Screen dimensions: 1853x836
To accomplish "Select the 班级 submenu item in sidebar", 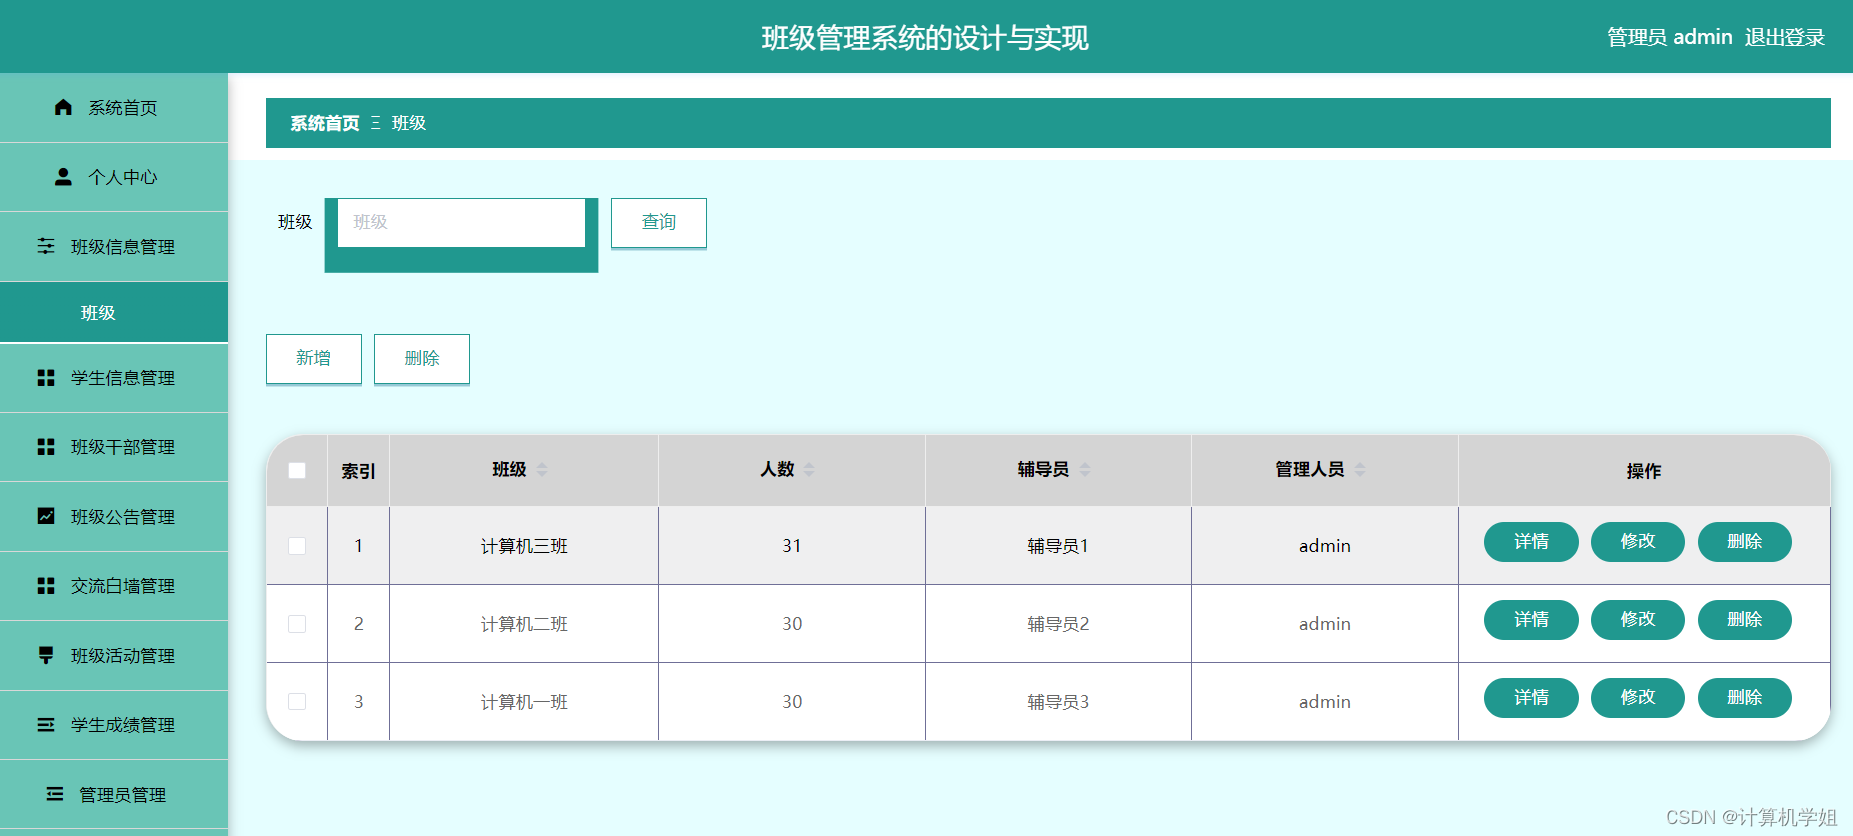I will pyautogui.click(x=114, y=312).
